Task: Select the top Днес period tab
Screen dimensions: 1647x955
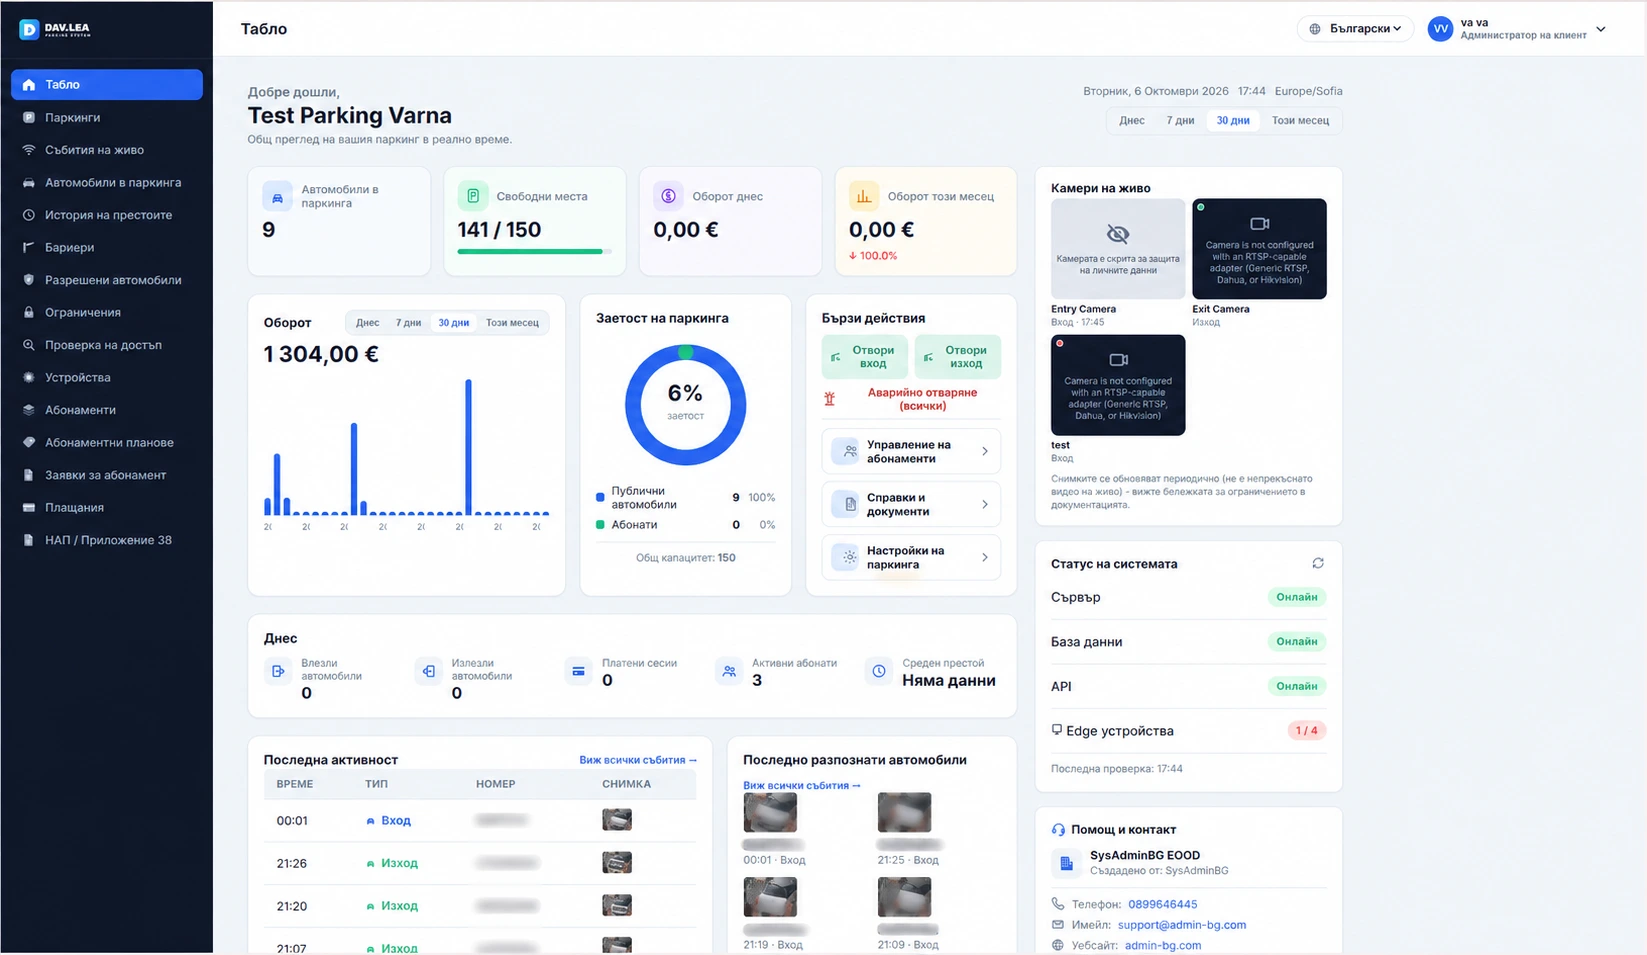Action: (1132, 120)
